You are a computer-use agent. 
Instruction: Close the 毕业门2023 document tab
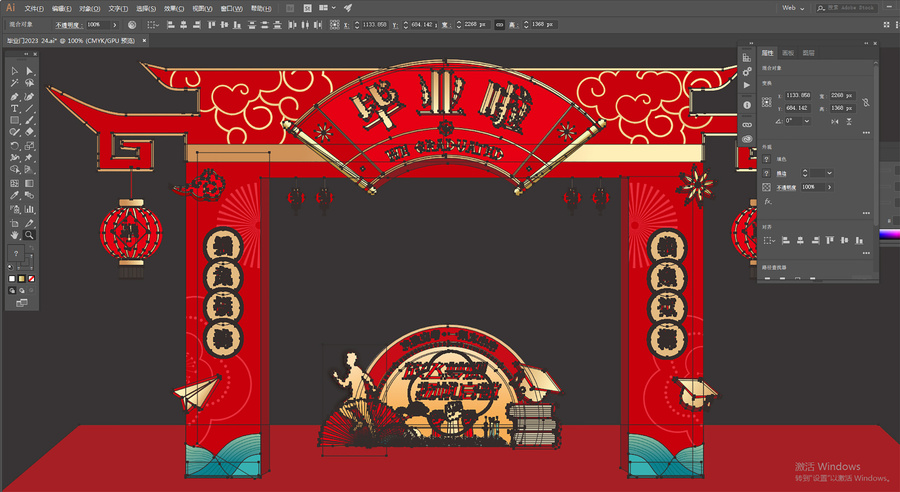pyautogui.click(x=144, y=40)
